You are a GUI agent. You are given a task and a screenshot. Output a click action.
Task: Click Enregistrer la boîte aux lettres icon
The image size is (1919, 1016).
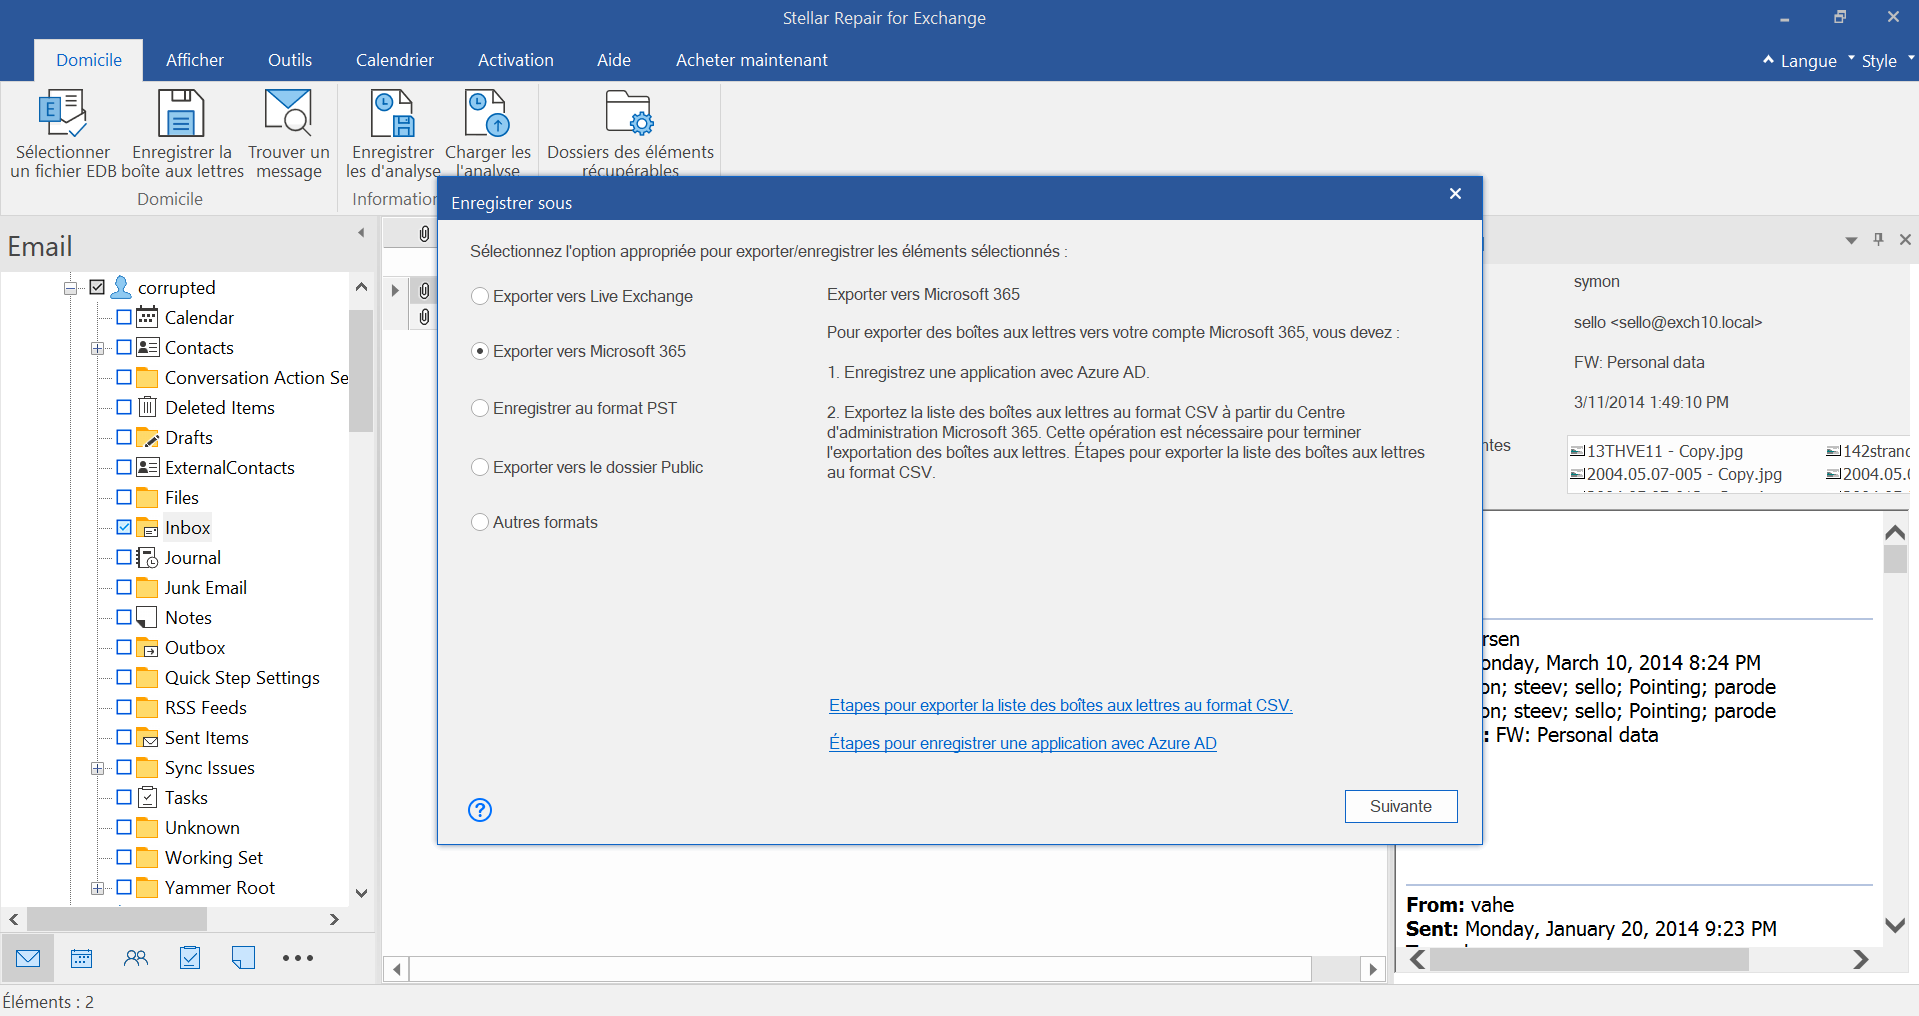coord(182,113)
